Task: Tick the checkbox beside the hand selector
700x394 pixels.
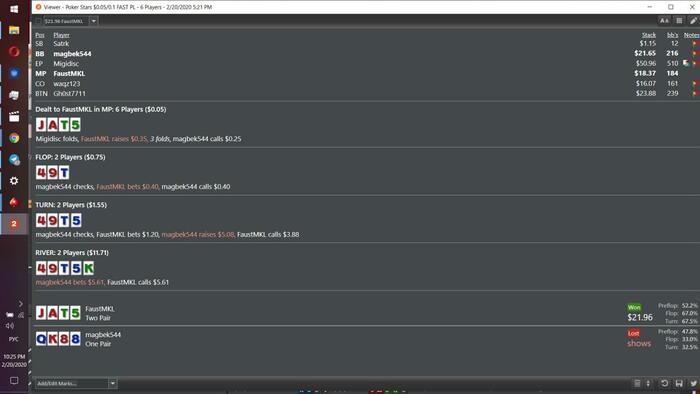Action: [x=38, y=21]
